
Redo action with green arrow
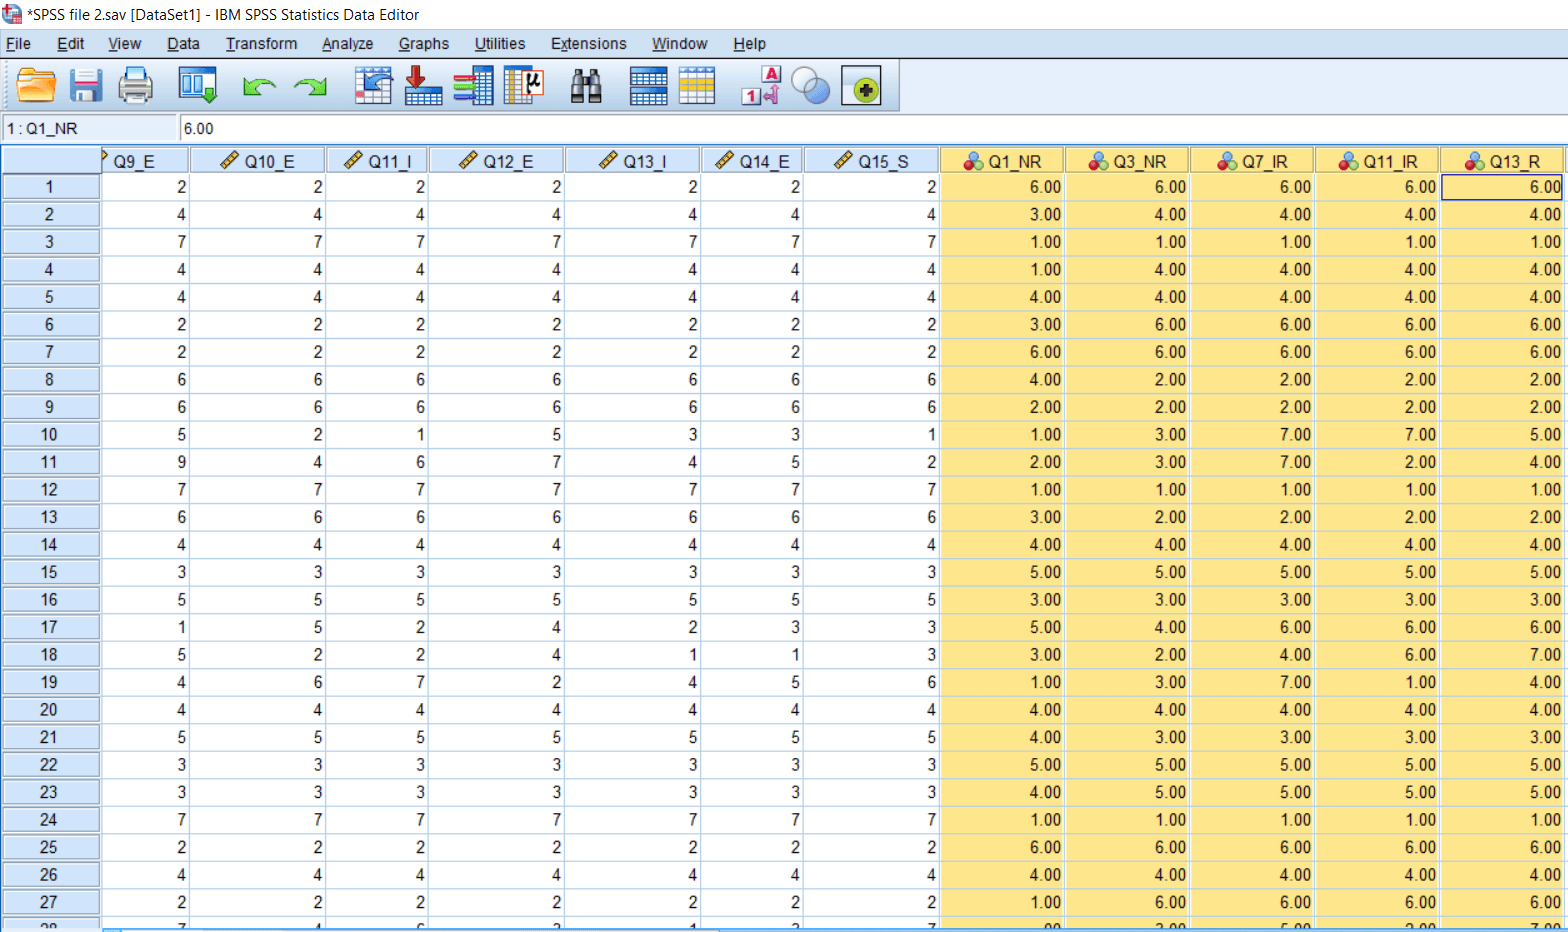point(311,87)
